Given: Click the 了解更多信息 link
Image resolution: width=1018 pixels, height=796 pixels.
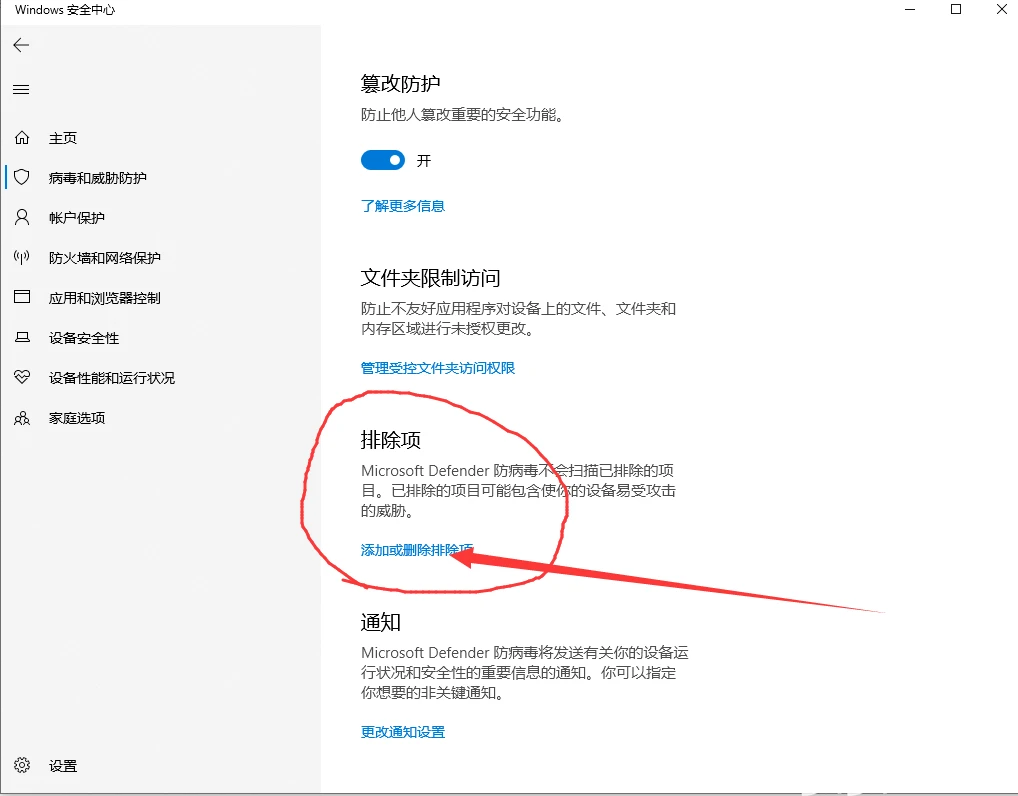Looking at the screenshot, I should [403, 206].
